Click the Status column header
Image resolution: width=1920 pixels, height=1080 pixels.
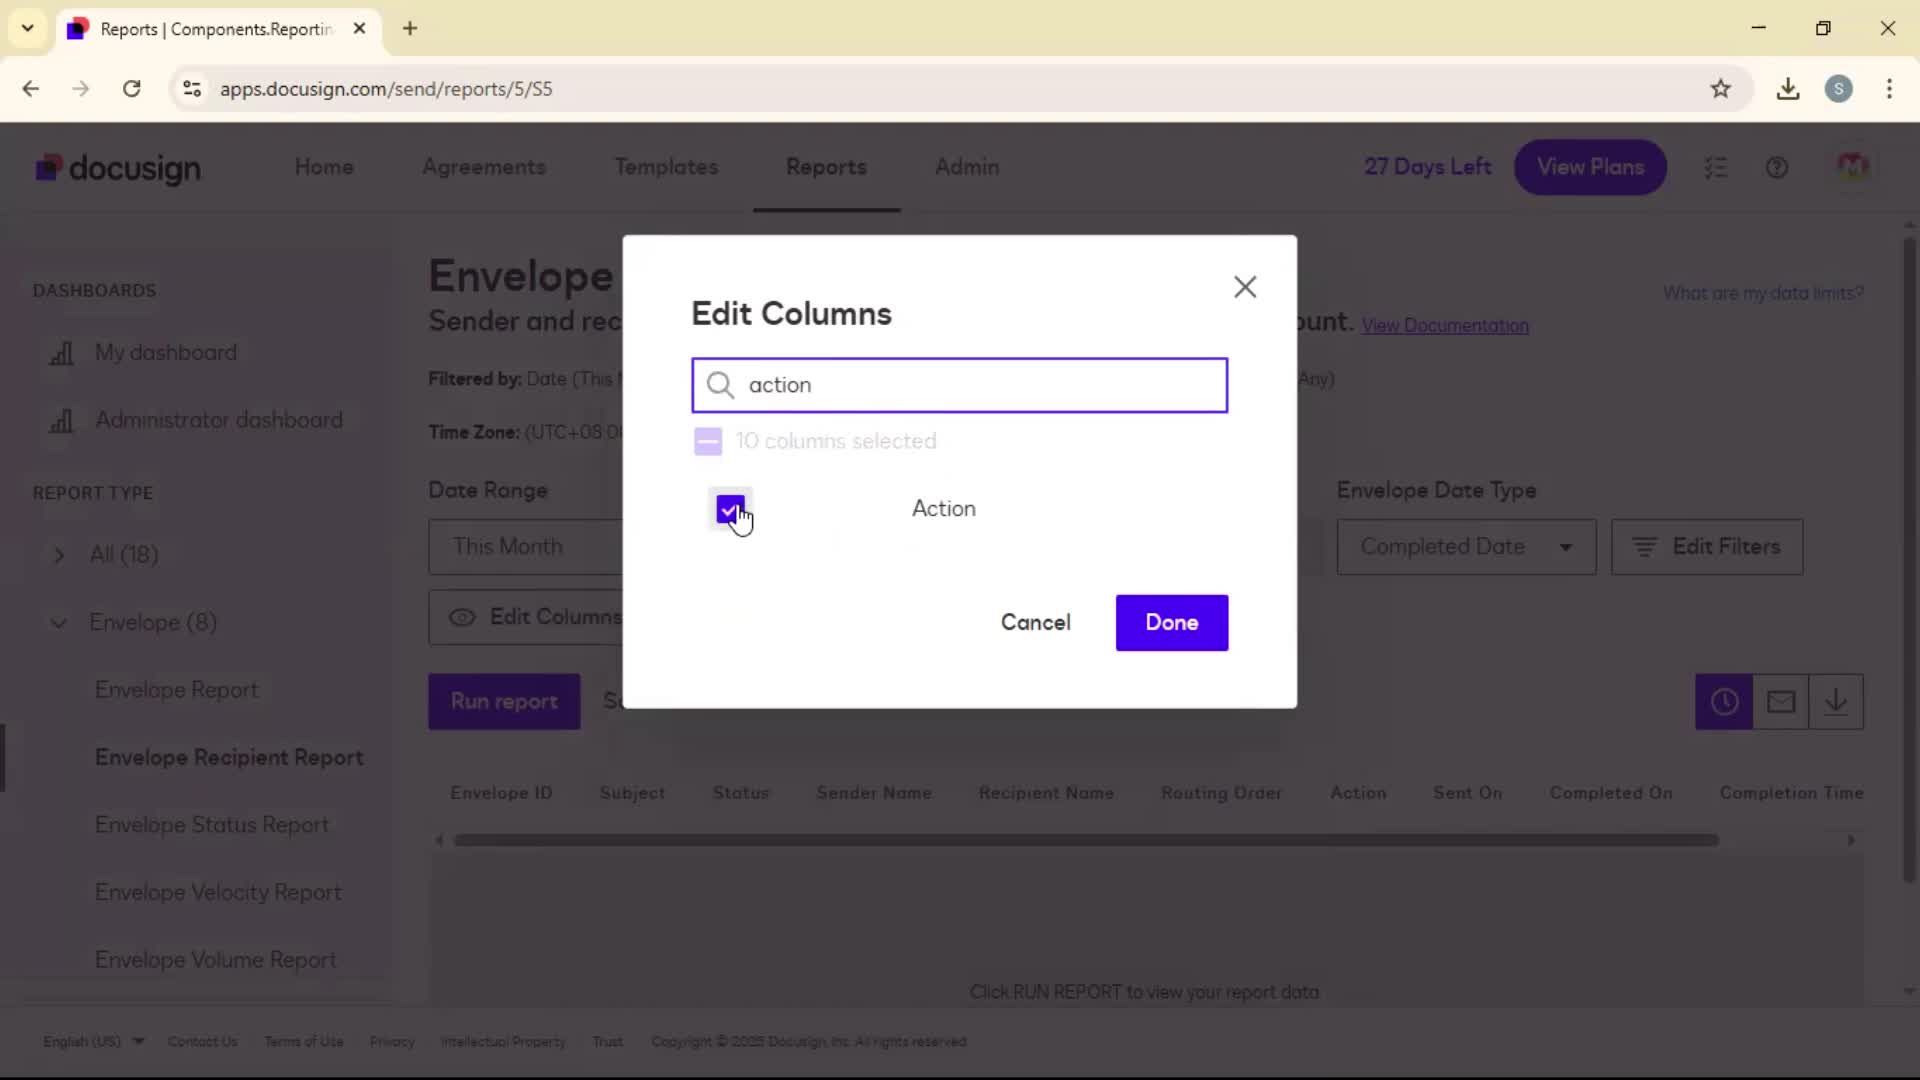click(x=741, y=793)
